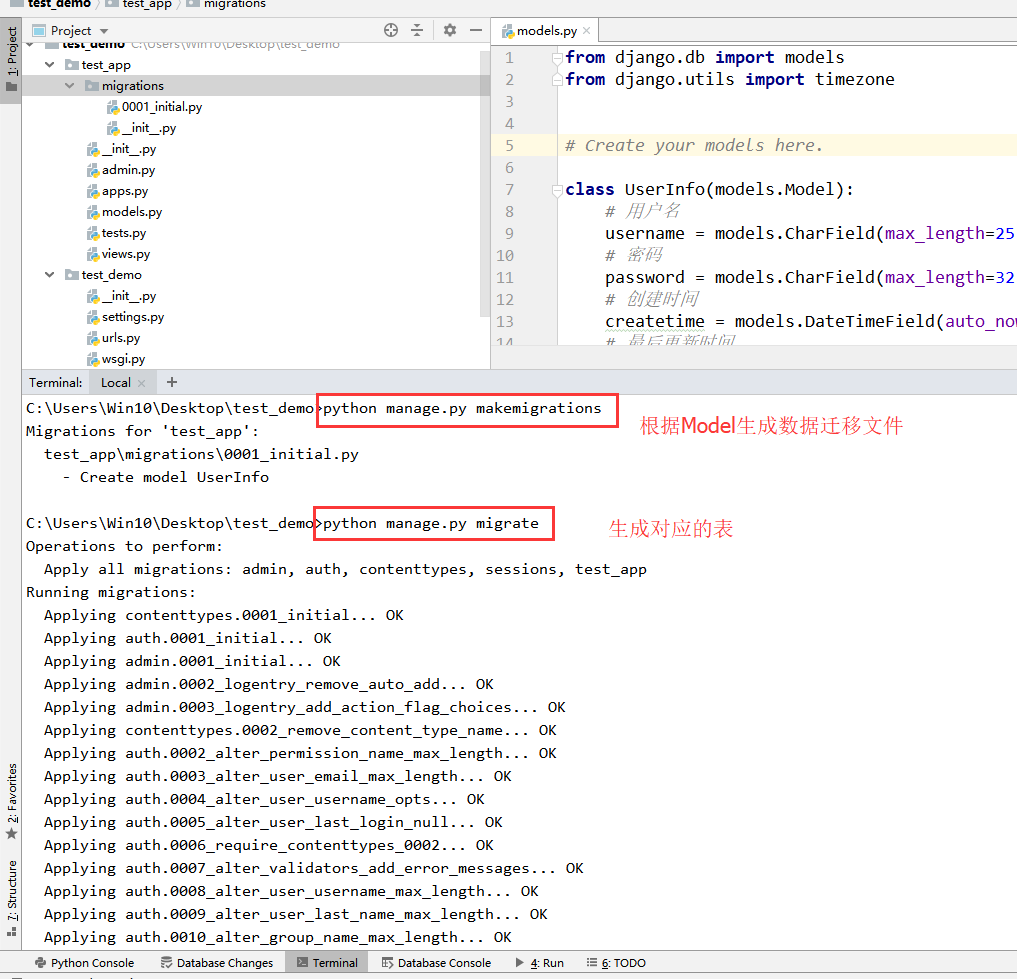Image resolution: width=1017 pixels, height=979 pixels.
Task: Toggle the 7: Structure side tab
Action: tap(12, 897)
